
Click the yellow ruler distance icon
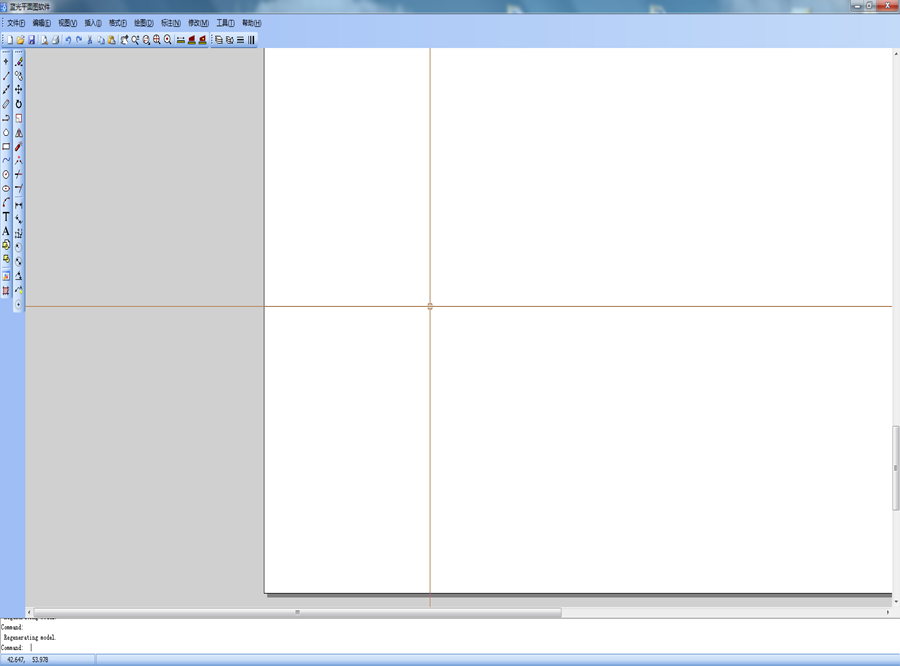[181, 40]
